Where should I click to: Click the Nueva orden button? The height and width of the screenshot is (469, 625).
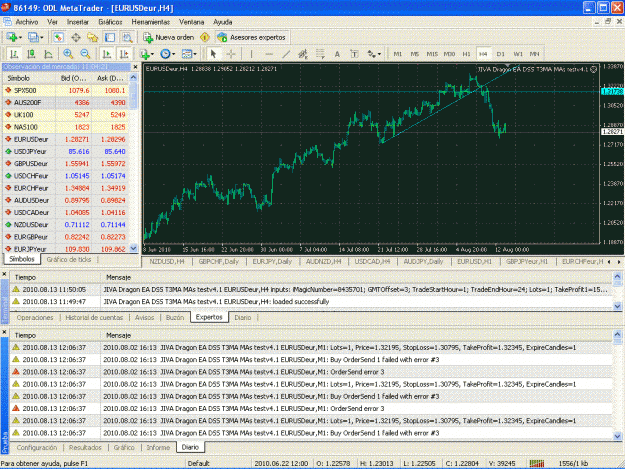tap(169, 37)
